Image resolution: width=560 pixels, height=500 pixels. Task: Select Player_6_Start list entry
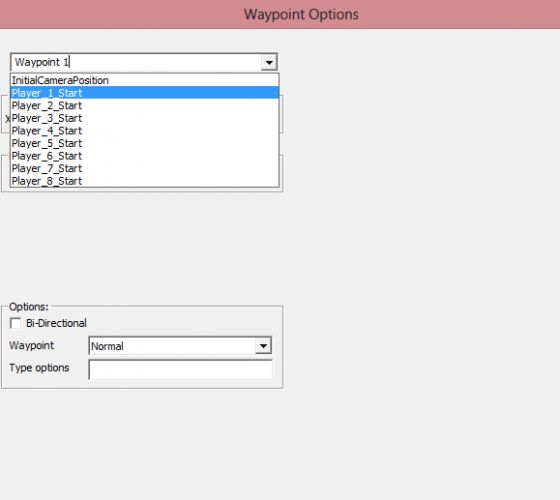[145, 156]
